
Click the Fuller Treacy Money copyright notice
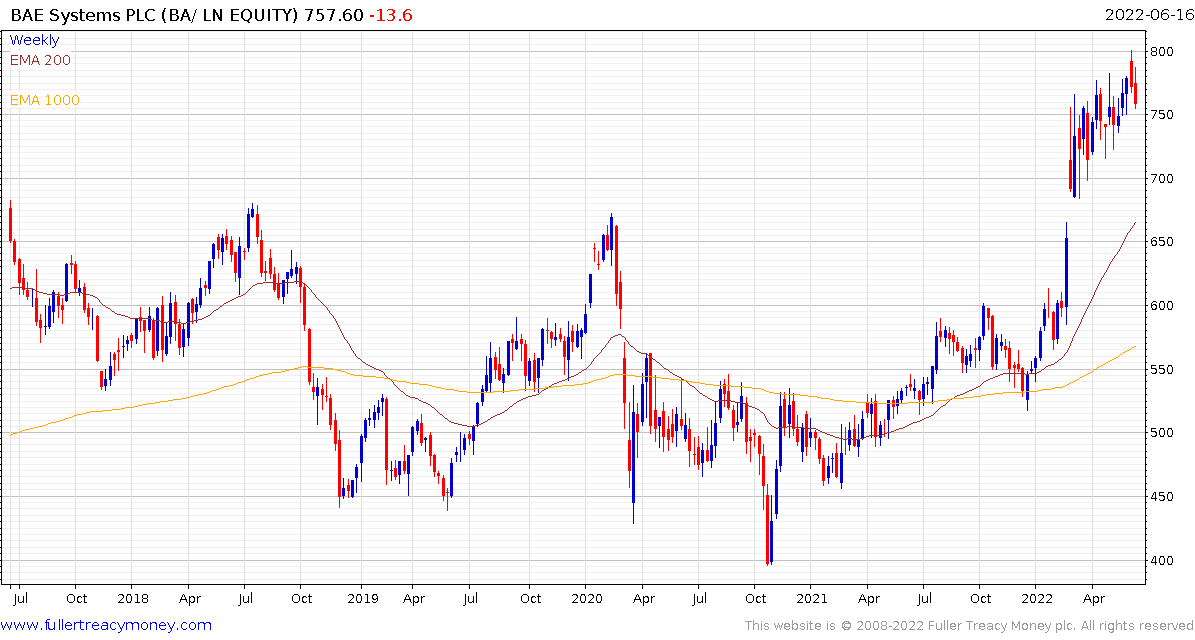pos(969,626)
